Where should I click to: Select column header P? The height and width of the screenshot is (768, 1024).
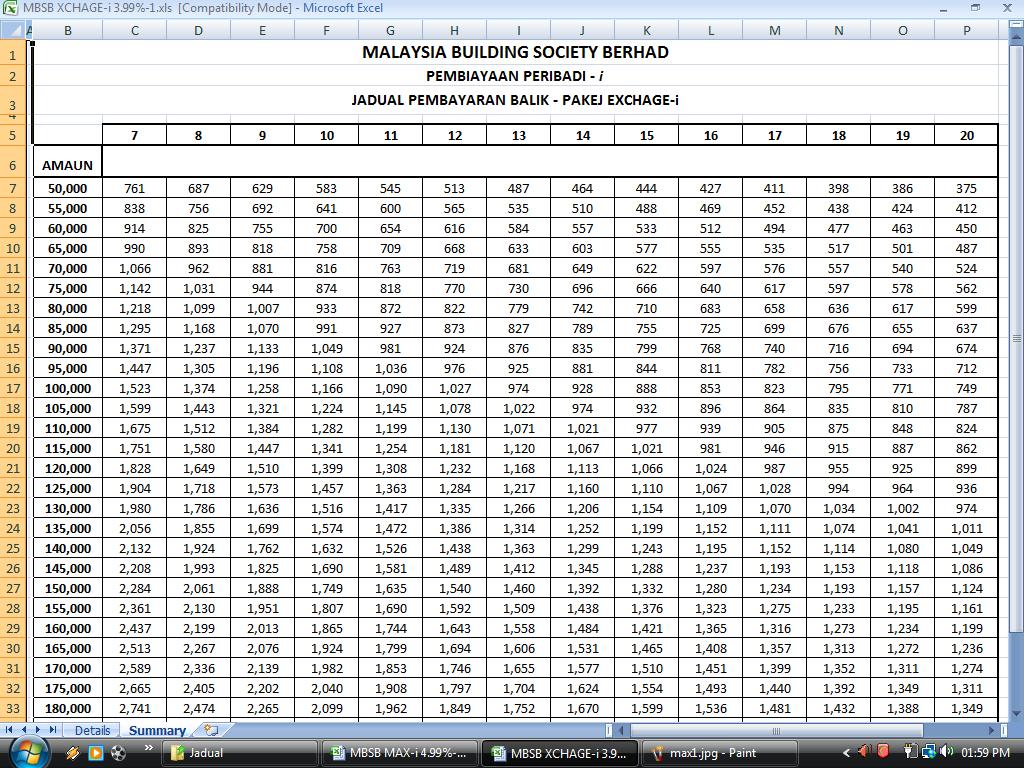tap(967, 30)
